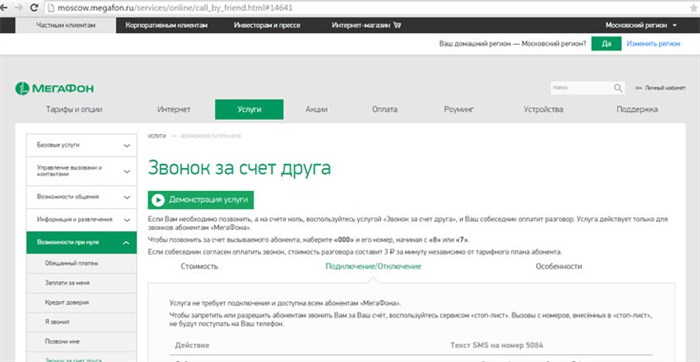This screenshot has width=700, height=362.
Task: Open the Инвесторам и прессе tab
Action: (x=267, y=25)
